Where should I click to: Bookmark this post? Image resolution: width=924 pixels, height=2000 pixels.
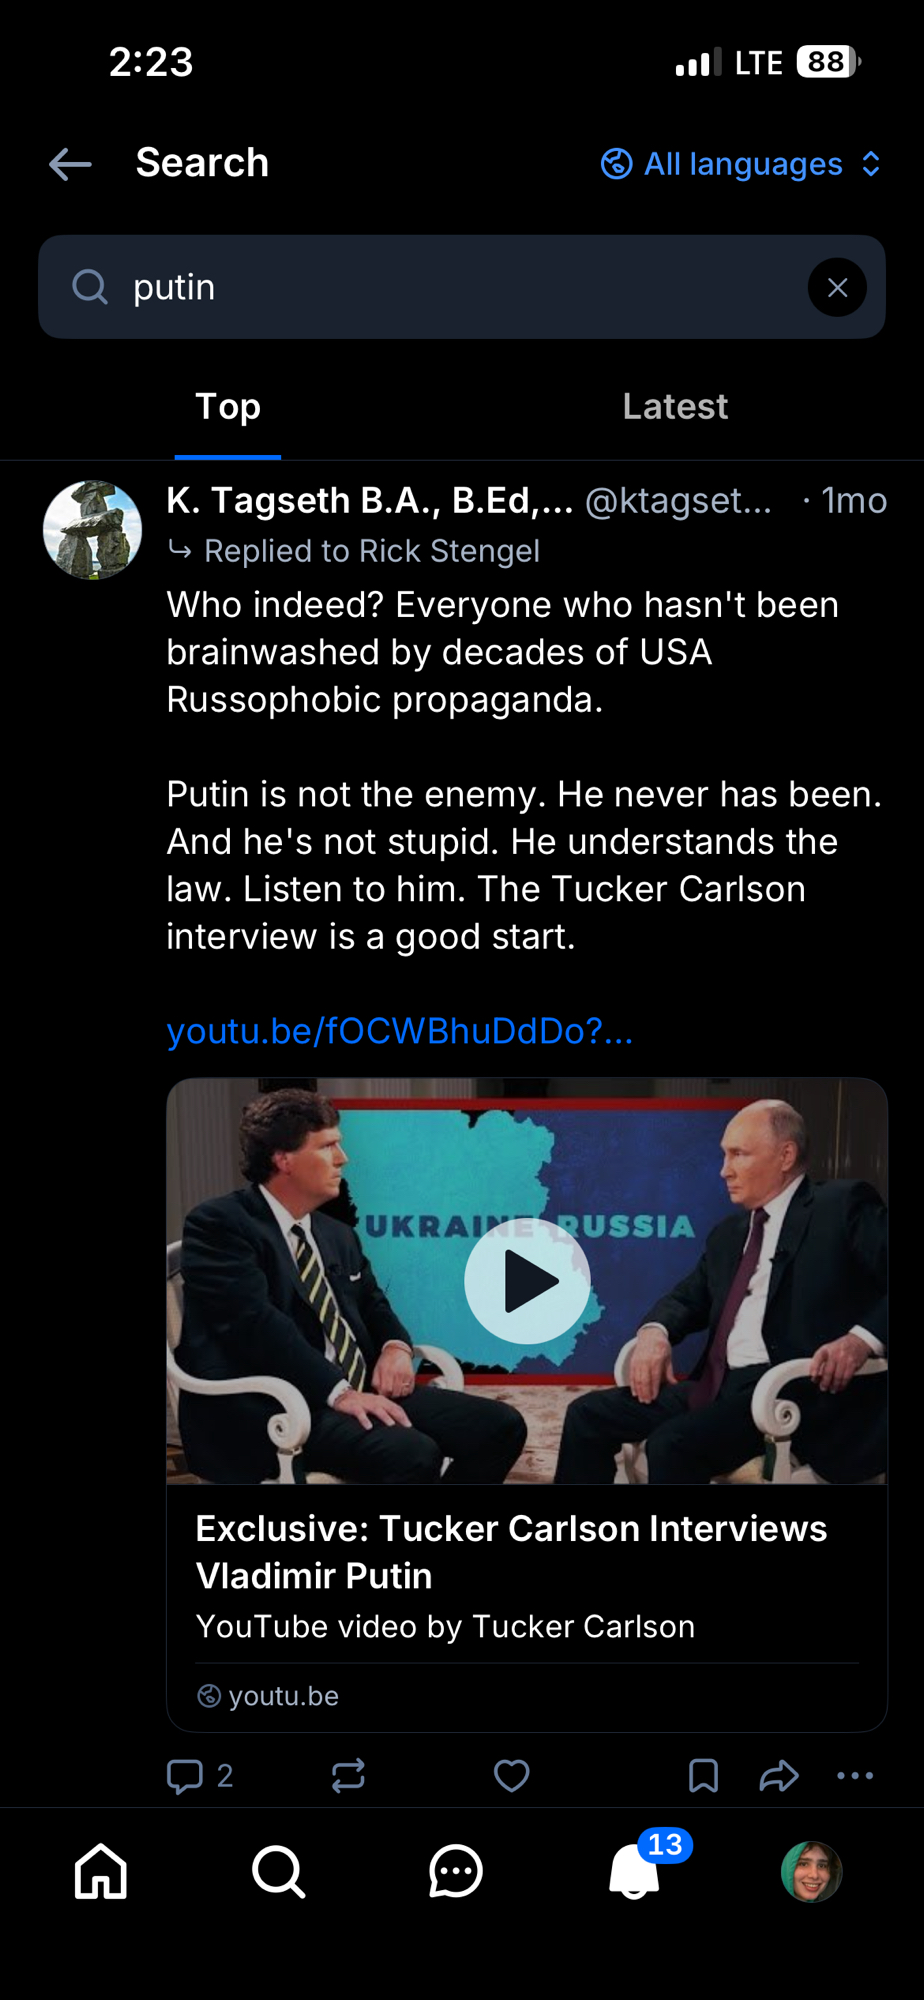pyautogui.click(x=703, y=1776)
